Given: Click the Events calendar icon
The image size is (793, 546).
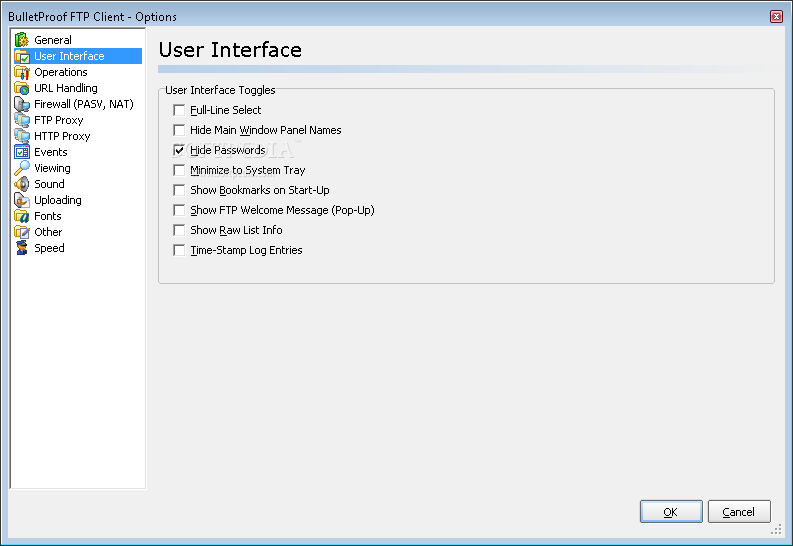Looking at the screenshot, I should 21,152.
